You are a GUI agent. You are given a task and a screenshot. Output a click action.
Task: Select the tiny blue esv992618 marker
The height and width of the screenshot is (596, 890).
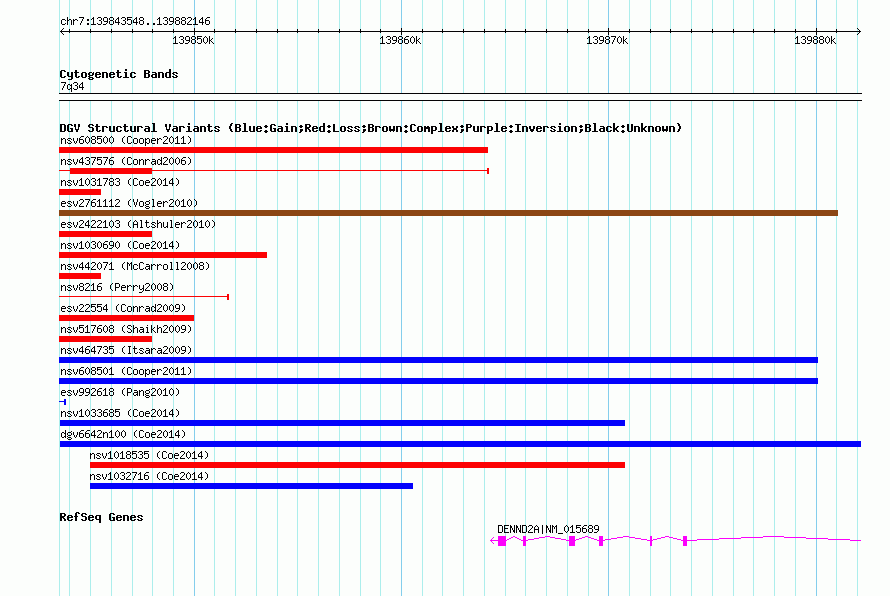[x=63, y=402]
